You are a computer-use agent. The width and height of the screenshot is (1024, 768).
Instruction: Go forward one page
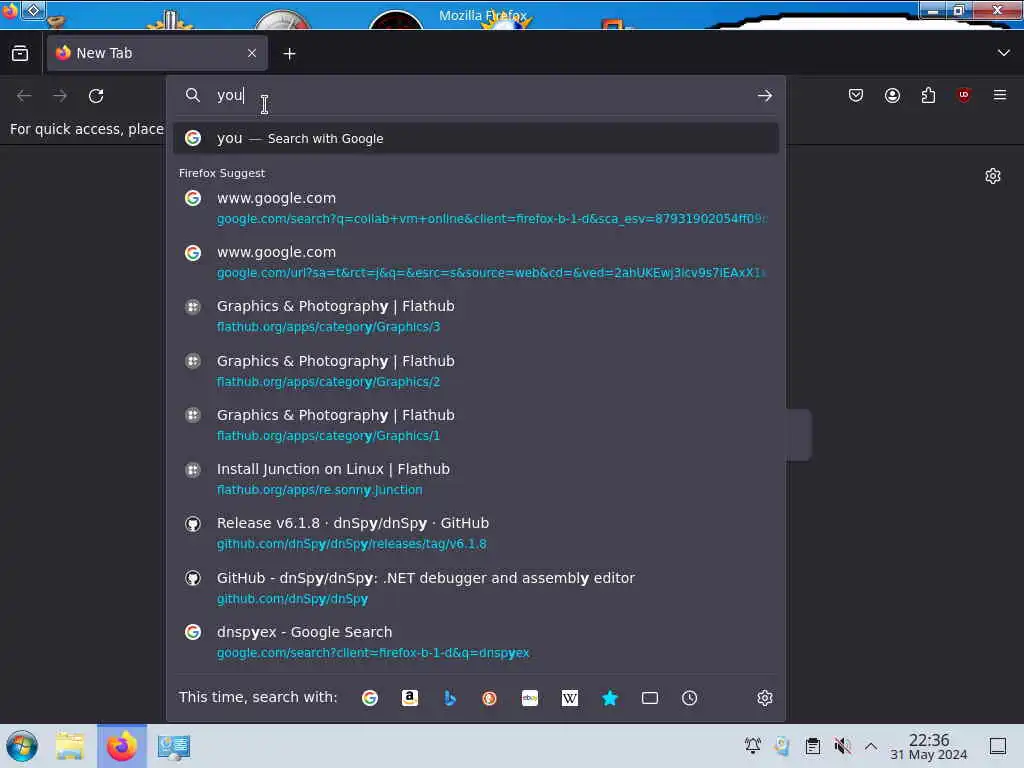tap(60, 96)
